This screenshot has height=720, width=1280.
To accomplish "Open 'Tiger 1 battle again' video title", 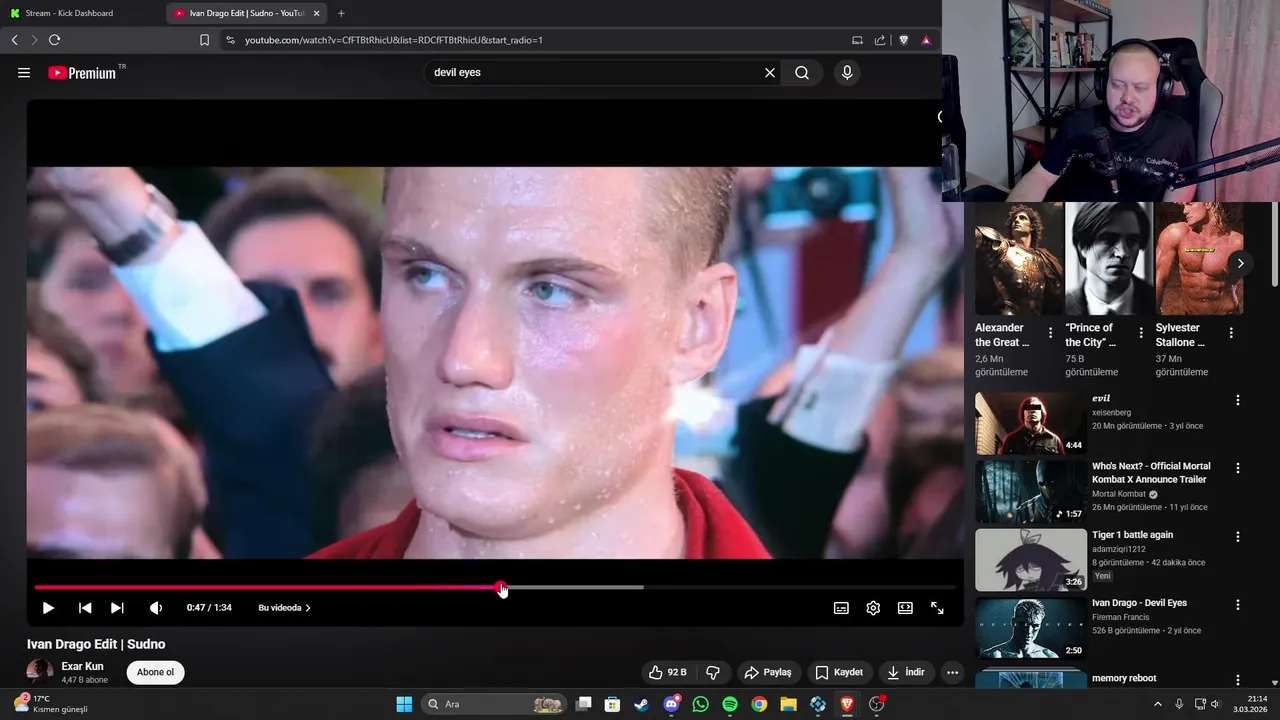I will (x=1132, y=535).
